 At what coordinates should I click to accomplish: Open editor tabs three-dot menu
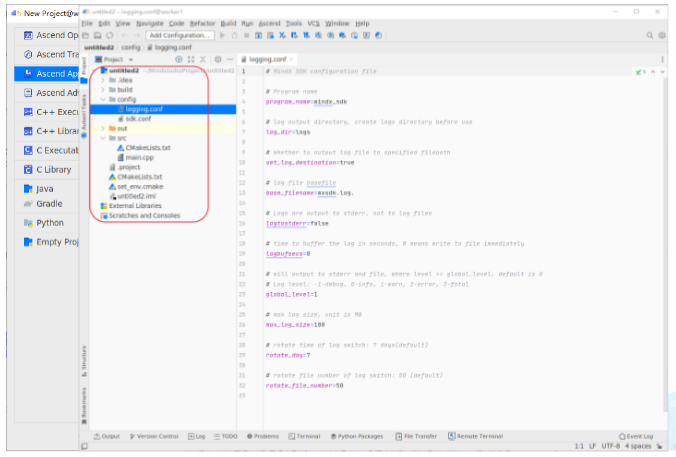pyautogui.click(x=662, y=59)
